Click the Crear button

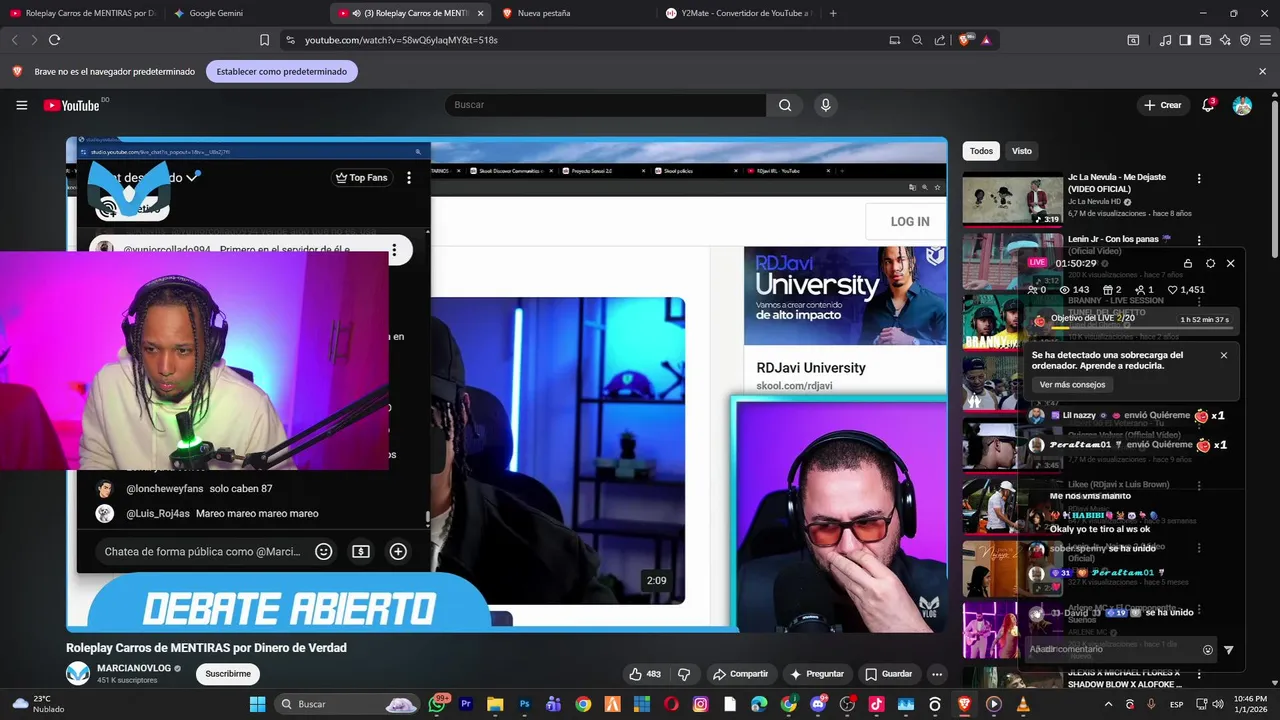(x=1163, y=105)
